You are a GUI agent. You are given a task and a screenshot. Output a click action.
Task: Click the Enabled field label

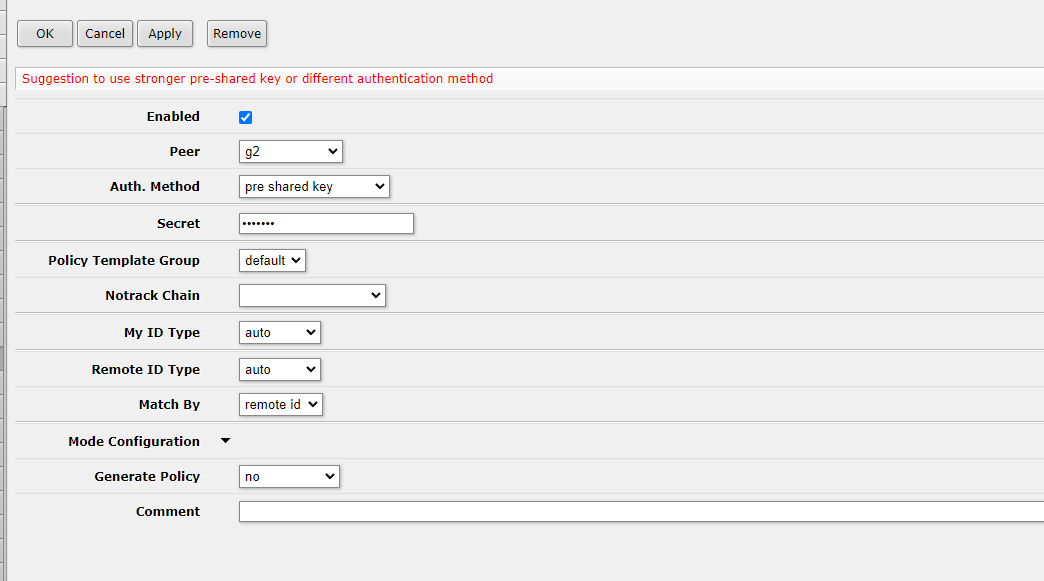coord(173,117)
